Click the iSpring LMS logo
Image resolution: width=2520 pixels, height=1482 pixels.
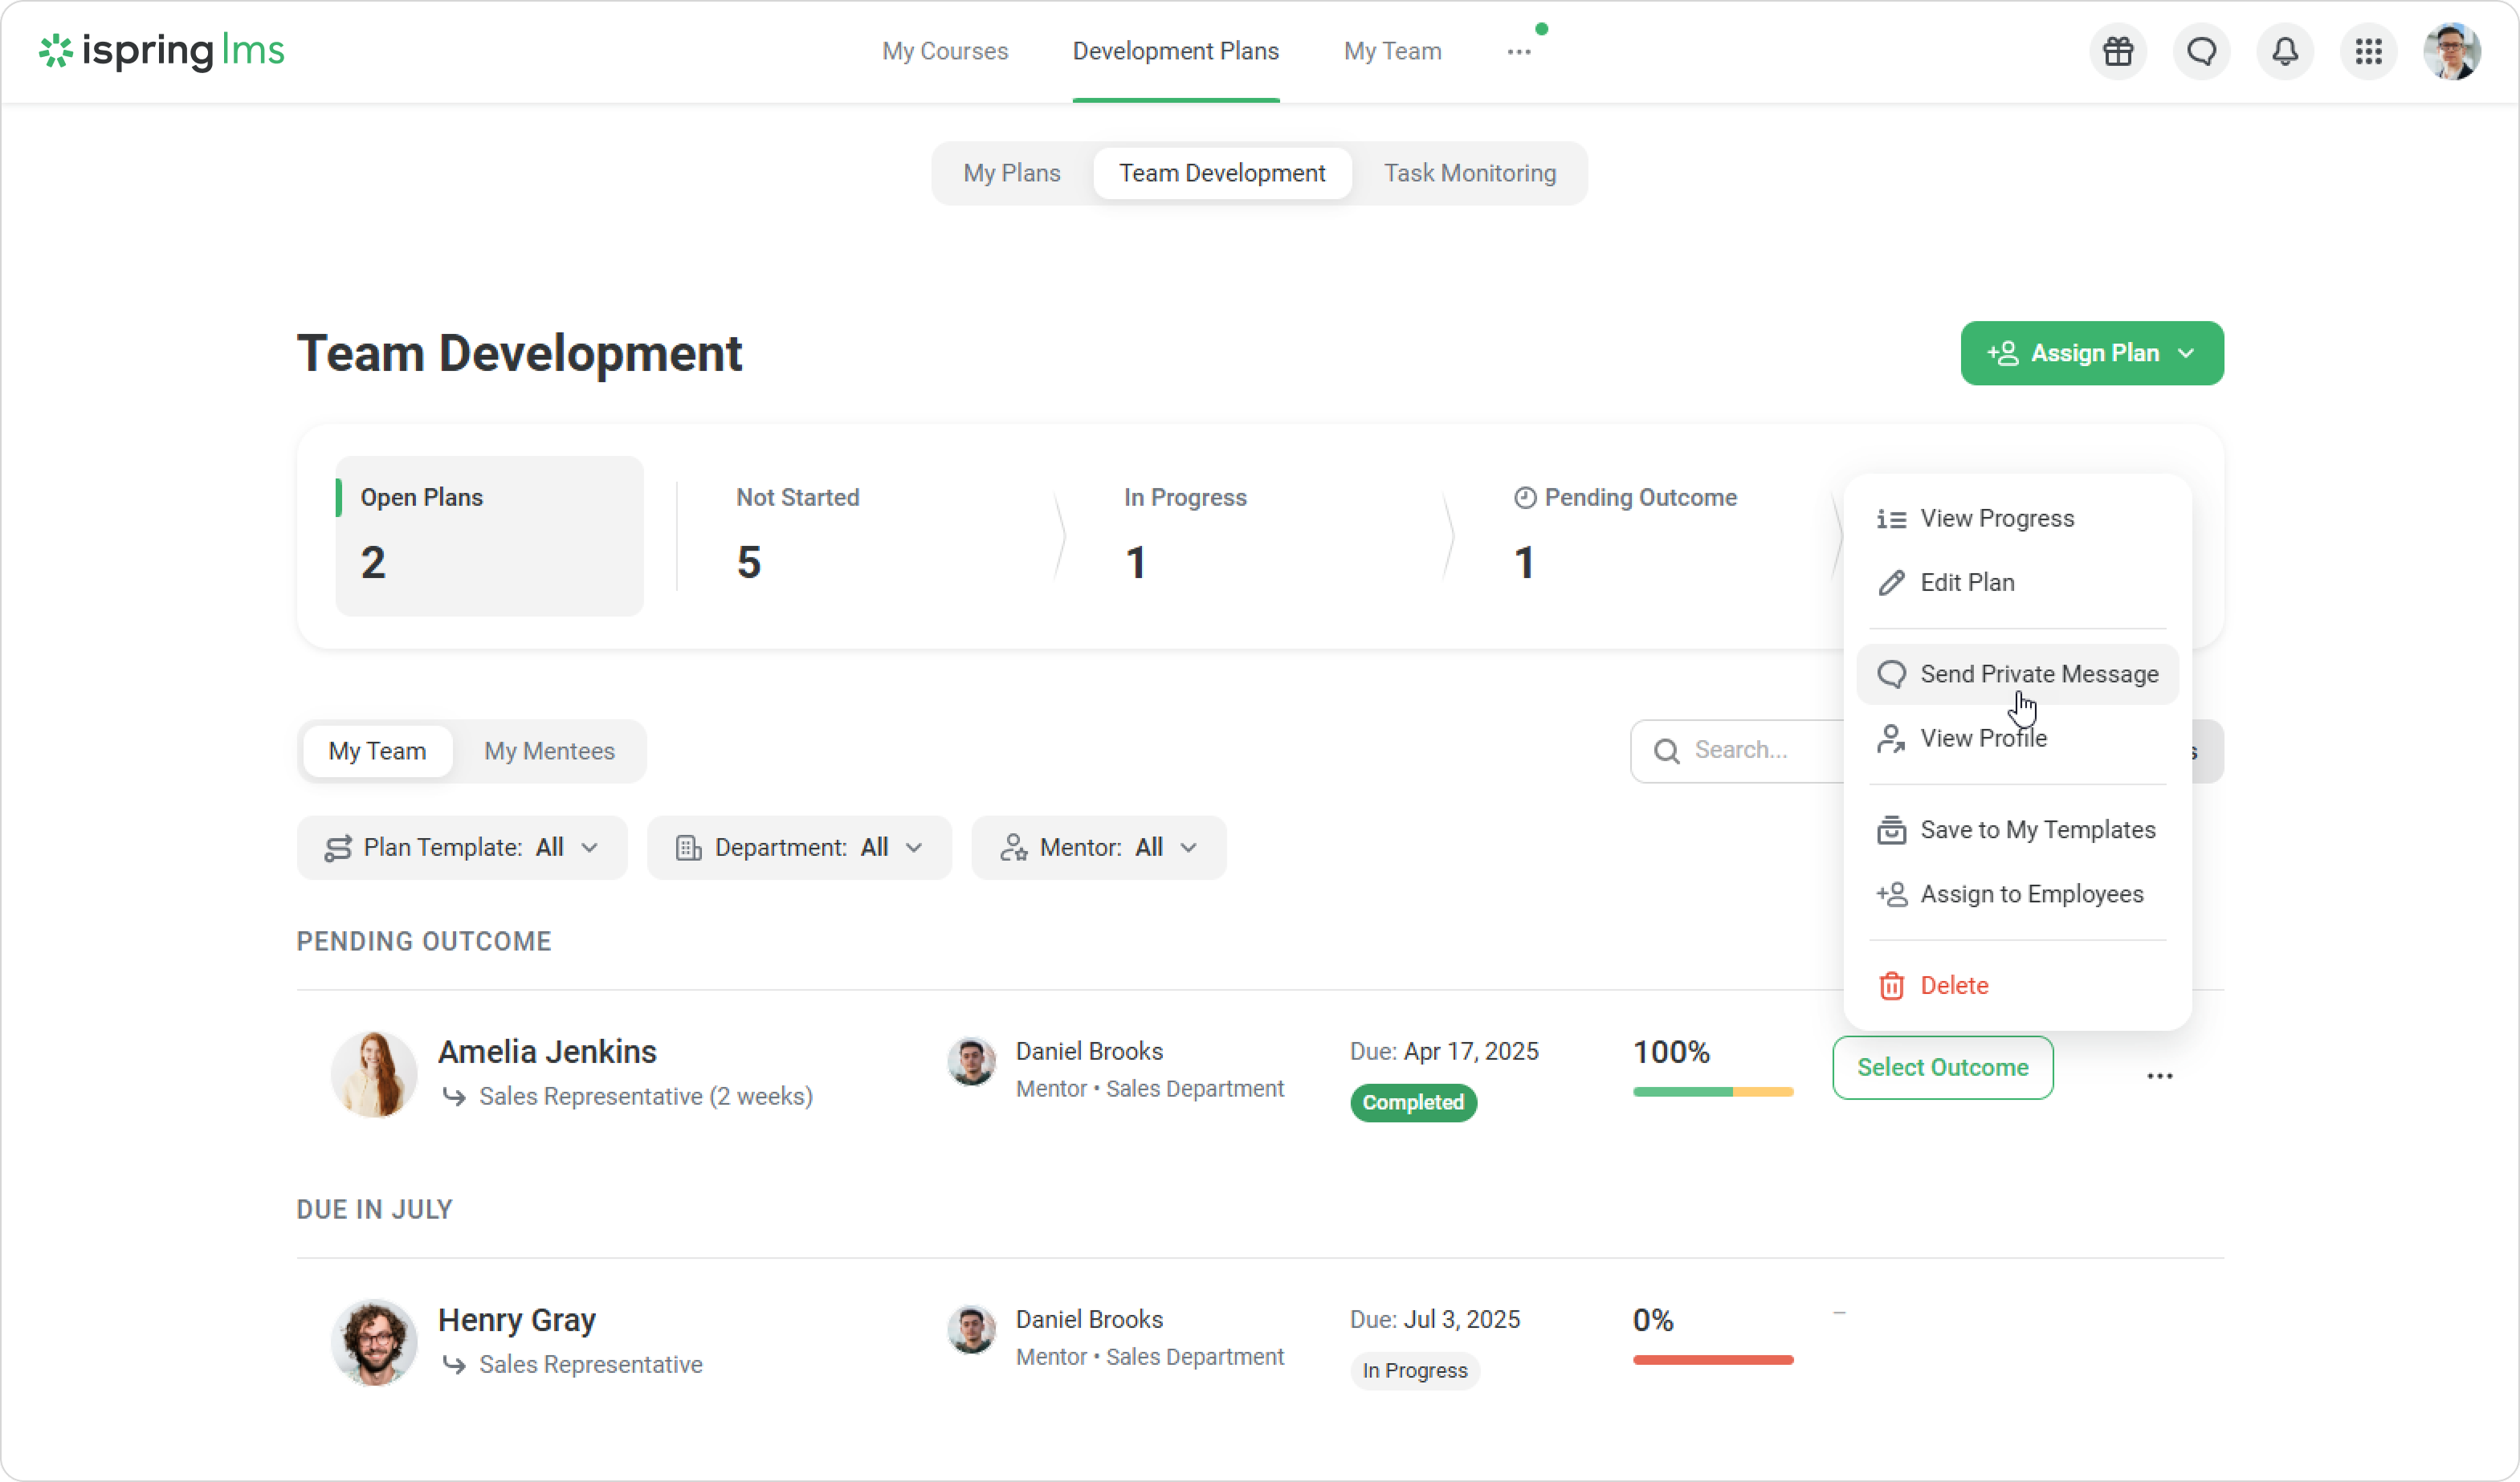162,51
